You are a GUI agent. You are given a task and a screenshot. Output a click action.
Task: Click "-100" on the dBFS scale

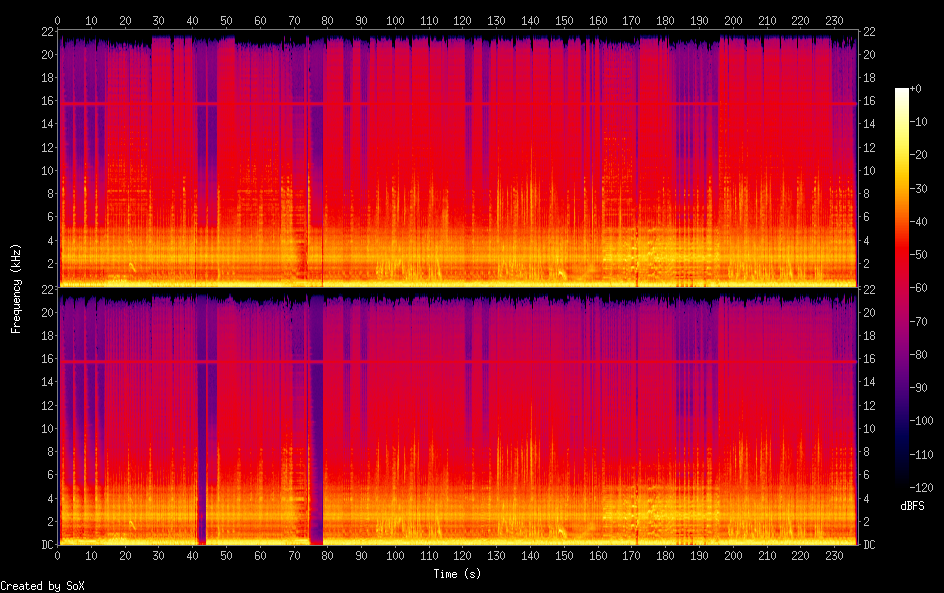[x=922, y=421]
